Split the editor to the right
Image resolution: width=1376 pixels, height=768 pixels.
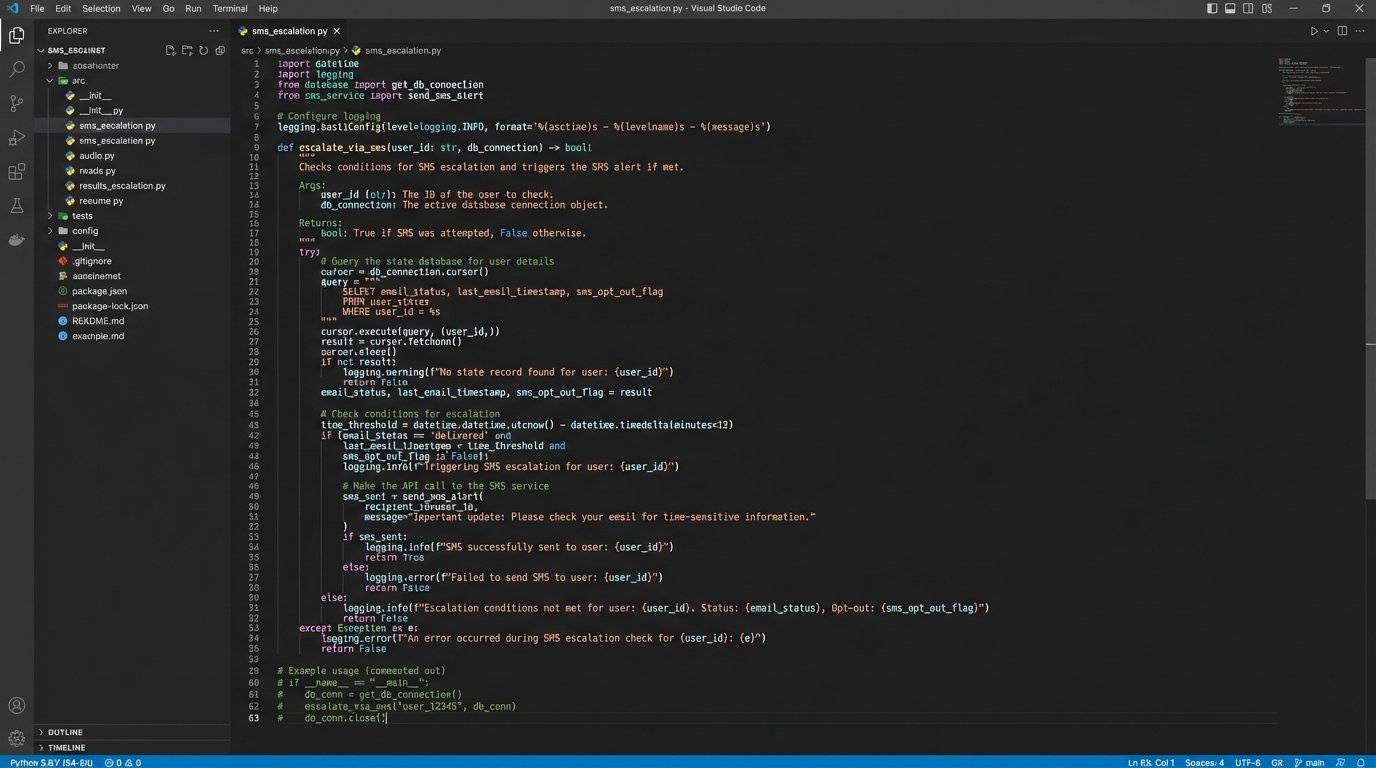pyautogui.click(x=1342, y=31)
